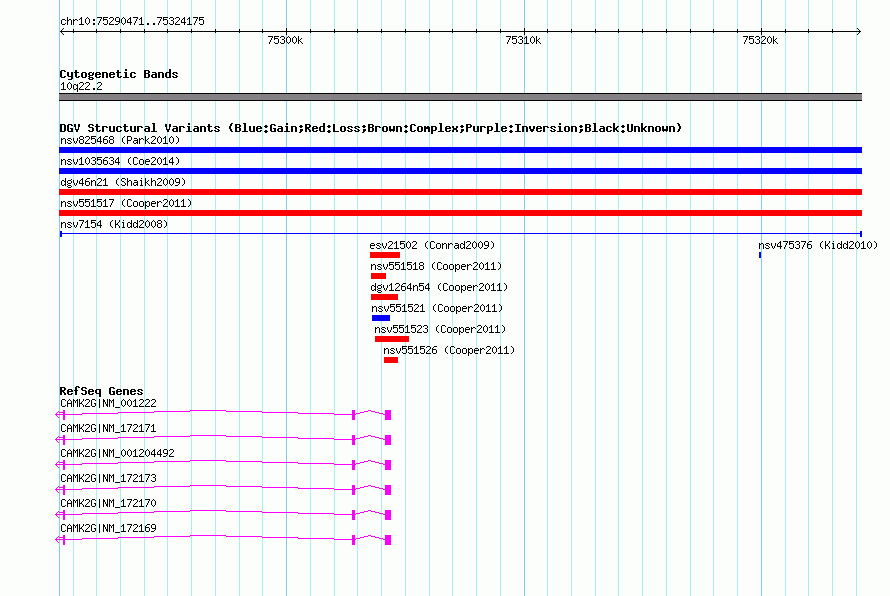
Task: Open the CAMK2G|NM_172173 transcript label
Action: [108, 479]
